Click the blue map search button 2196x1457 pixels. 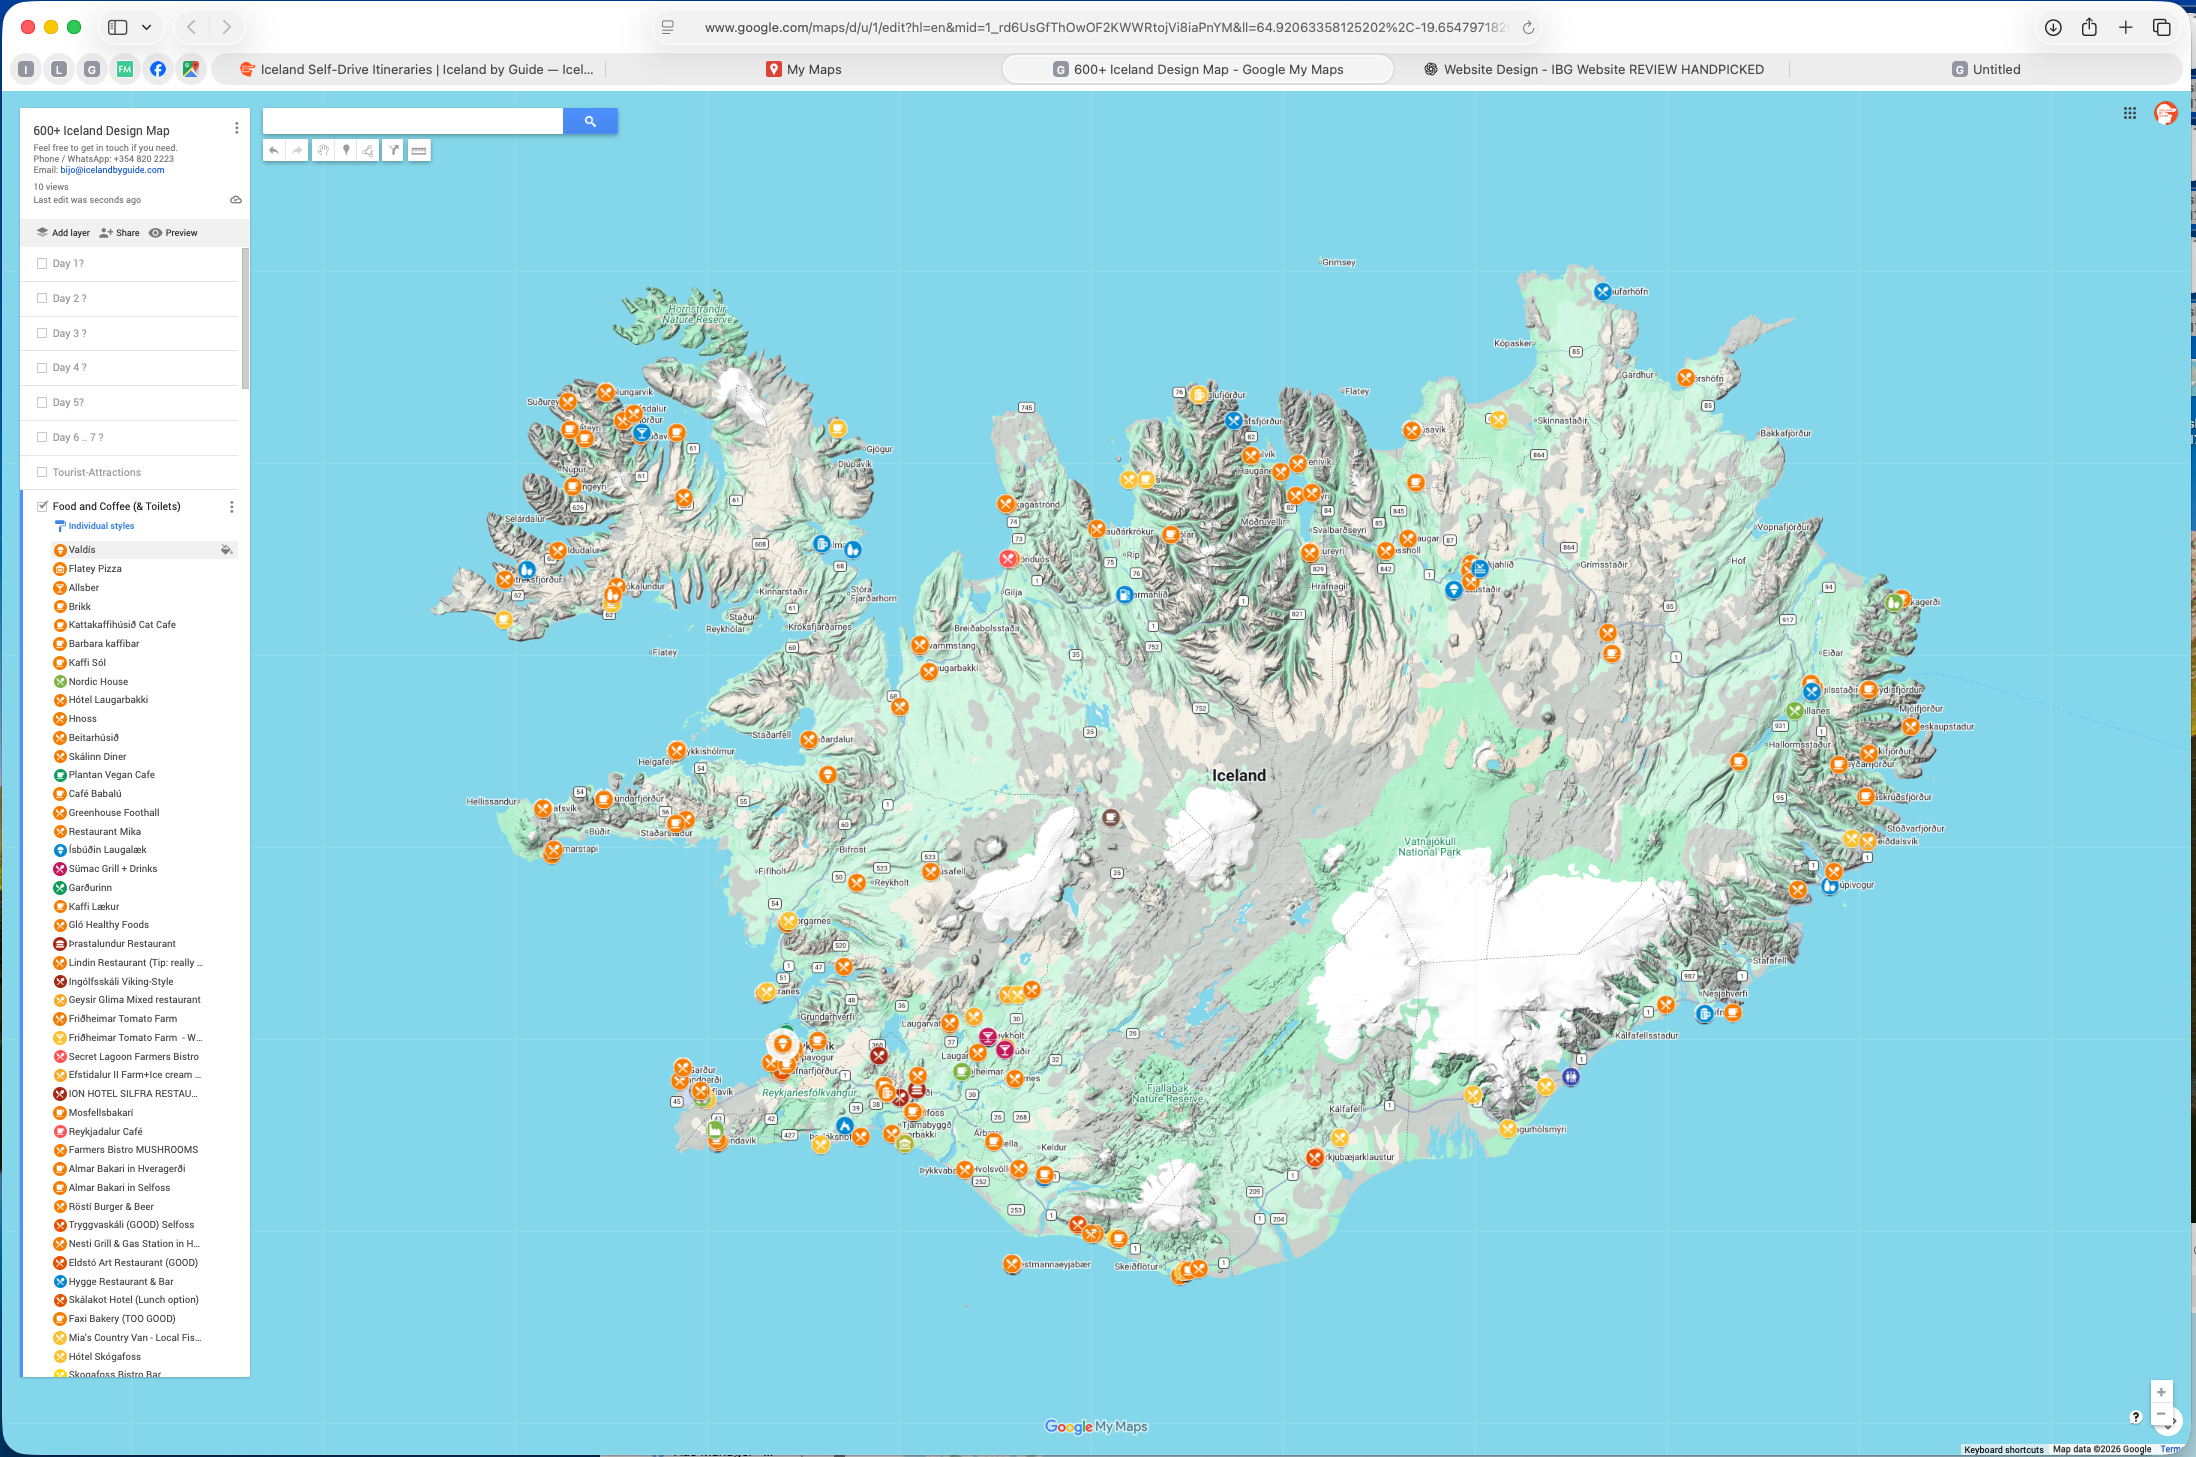pos(590,121)
